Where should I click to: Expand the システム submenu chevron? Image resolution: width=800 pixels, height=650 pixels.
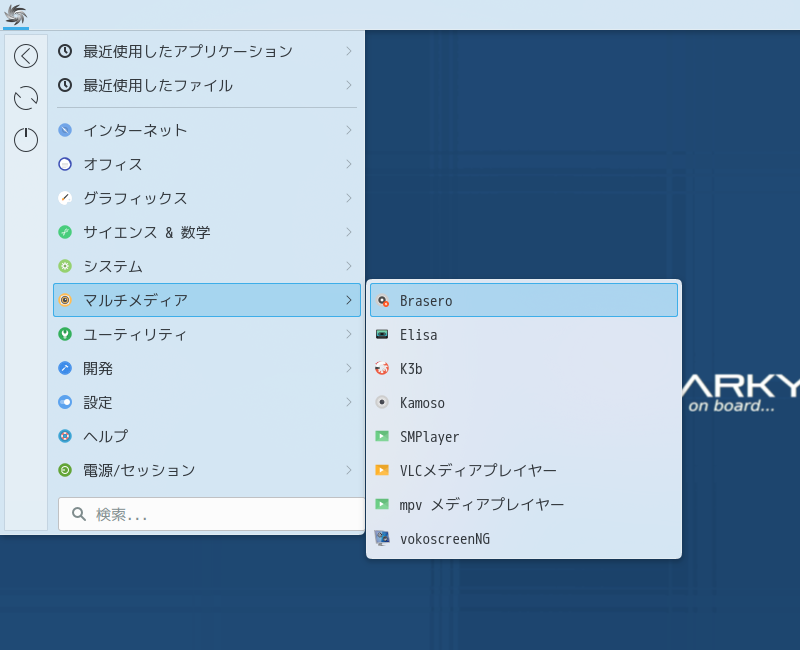tap(349, 266)
